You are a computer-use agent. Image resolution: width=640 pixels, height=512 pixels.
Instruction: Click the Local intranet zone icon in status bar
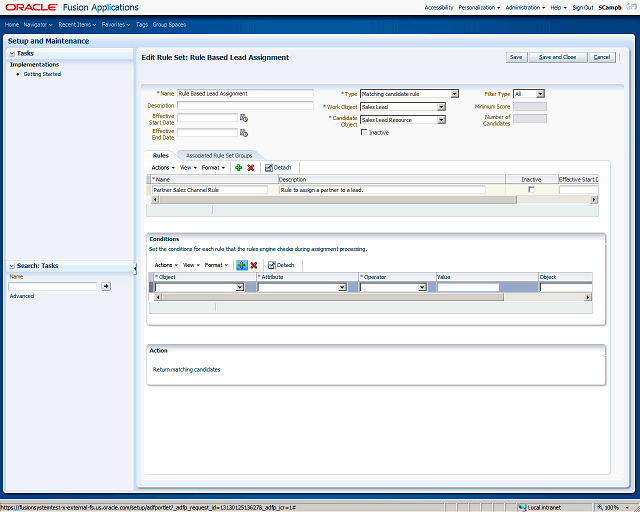click(x=522, y=508)
